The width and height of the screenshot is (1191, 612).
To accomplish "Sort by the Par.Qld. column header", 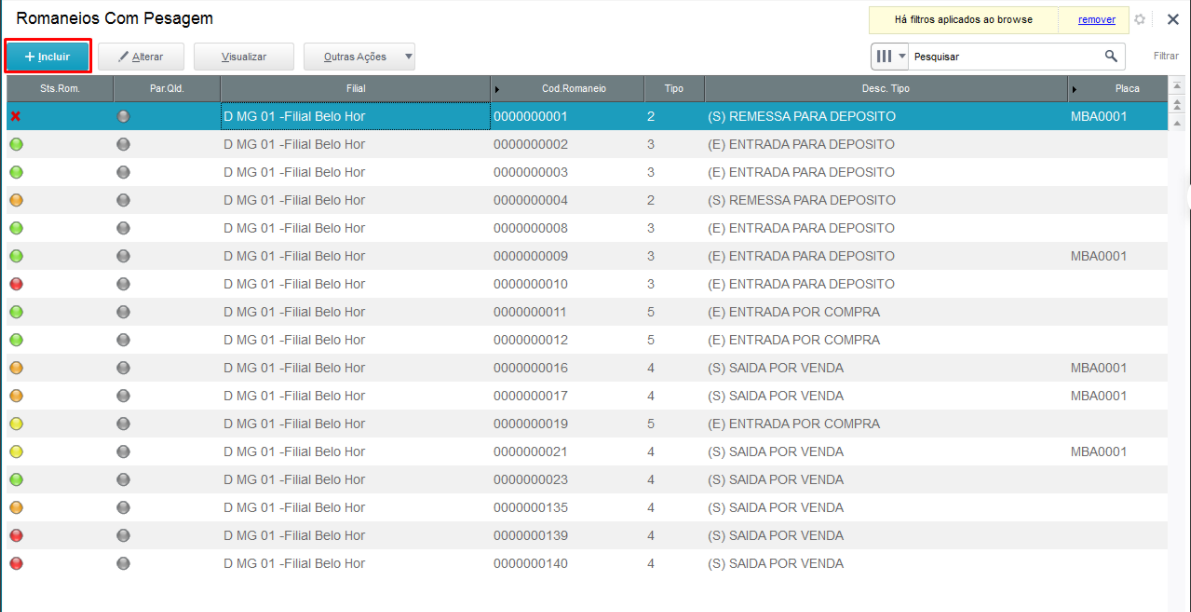I will tap(167, 89).
